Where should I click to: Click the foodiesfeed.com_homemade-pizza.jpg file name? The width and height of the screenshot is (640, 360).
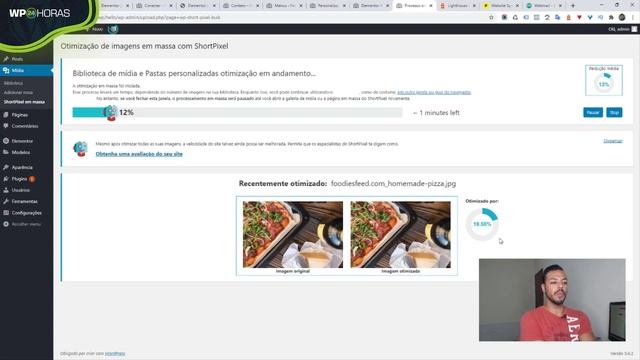click(393, 184)
